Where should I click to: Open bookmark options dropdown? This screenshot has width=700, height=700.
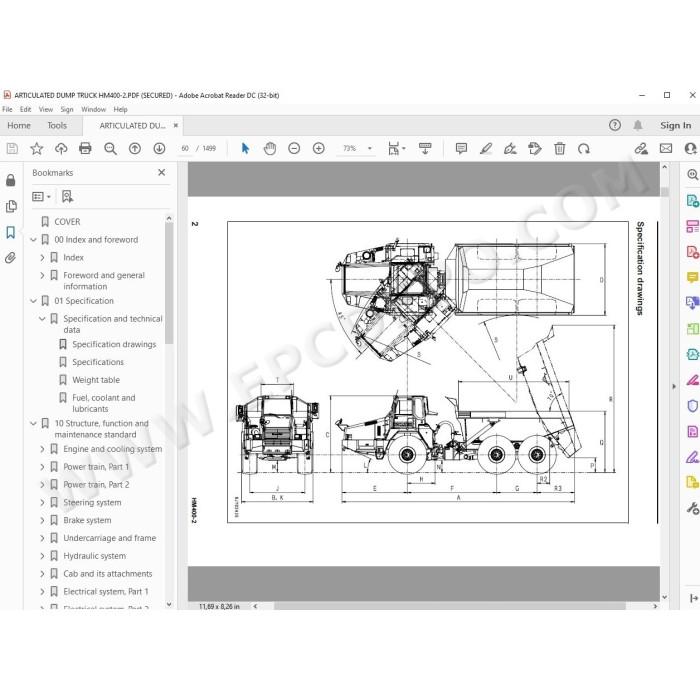click(x=41, y=196)
